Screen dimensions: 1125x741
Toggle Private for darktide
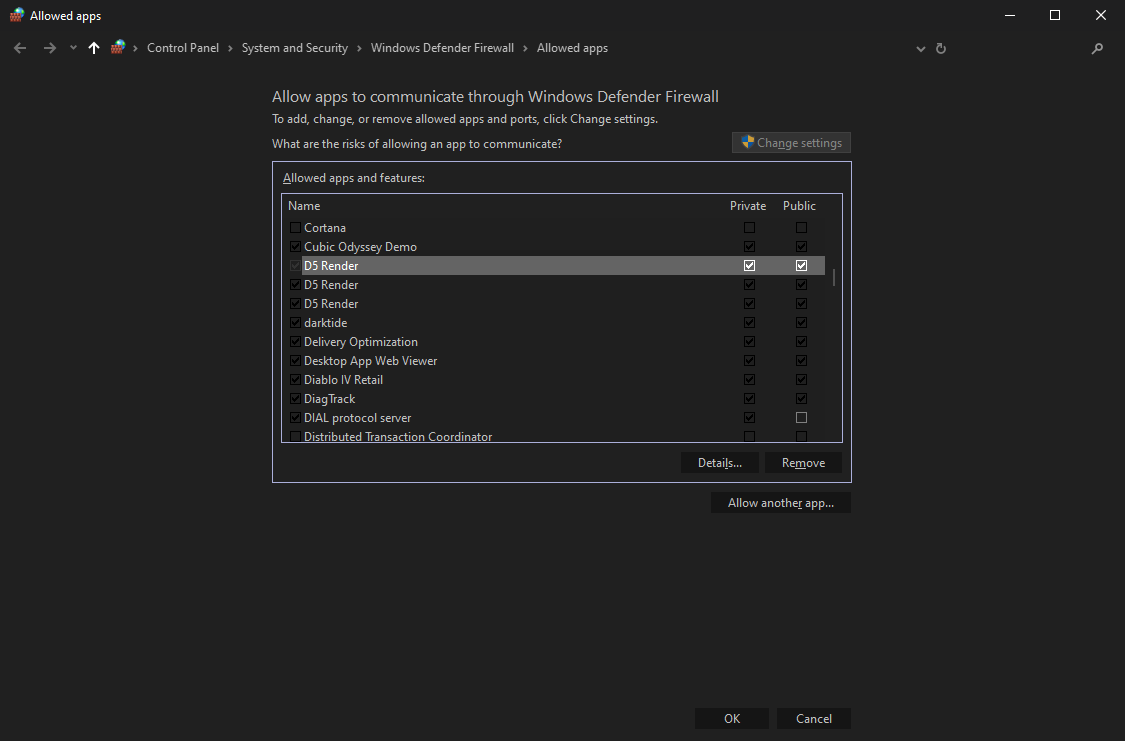[749, 323]
